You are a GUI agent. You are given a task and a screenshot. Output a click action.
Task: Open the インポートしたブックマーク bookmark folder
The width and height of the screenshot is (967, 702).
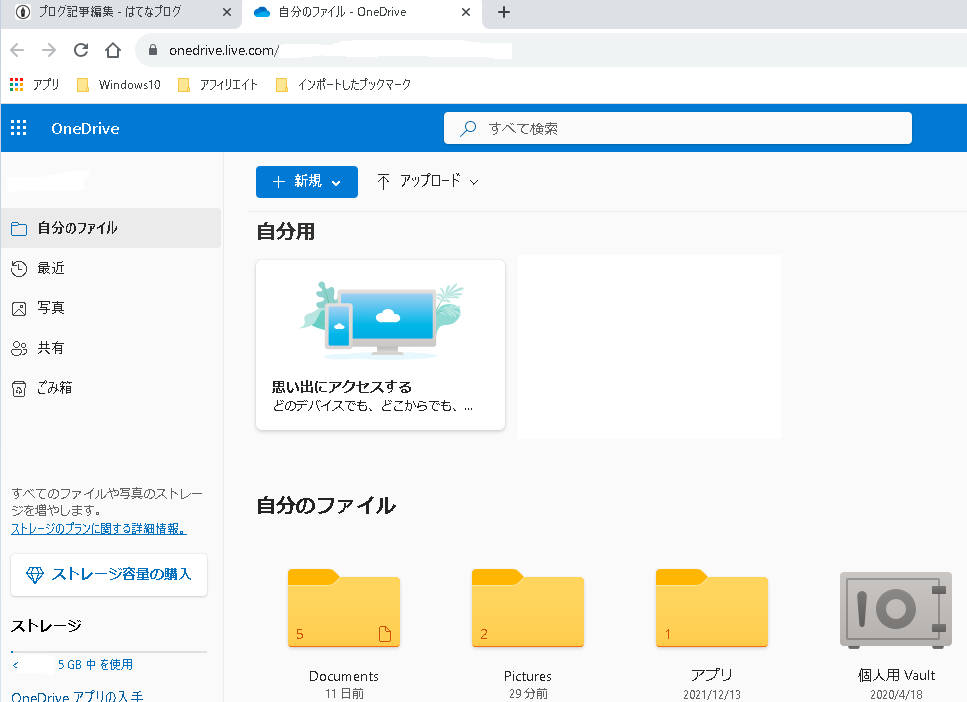[344, 85]
